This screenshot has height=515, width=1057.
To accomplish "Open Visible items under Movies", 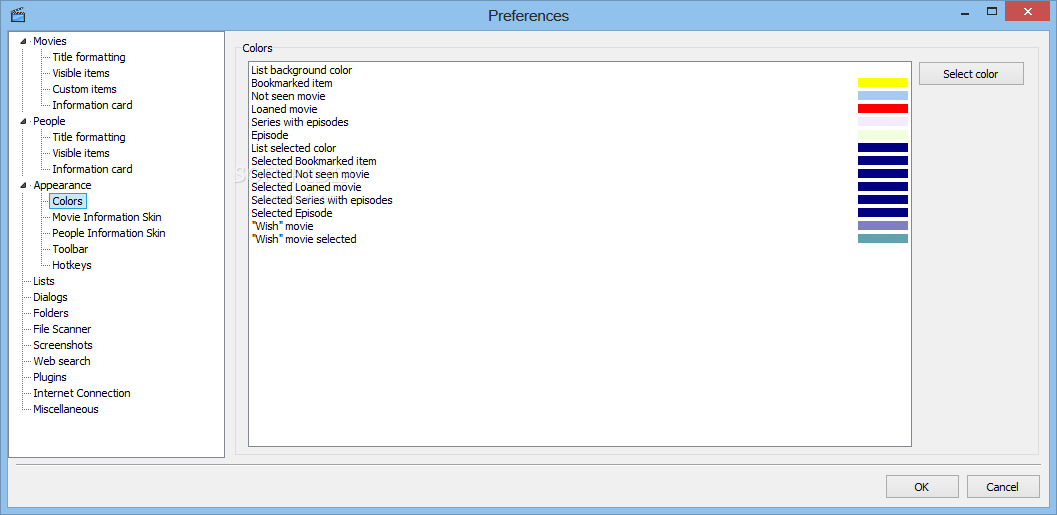I will pyautogui.click(x=81, y=73).
